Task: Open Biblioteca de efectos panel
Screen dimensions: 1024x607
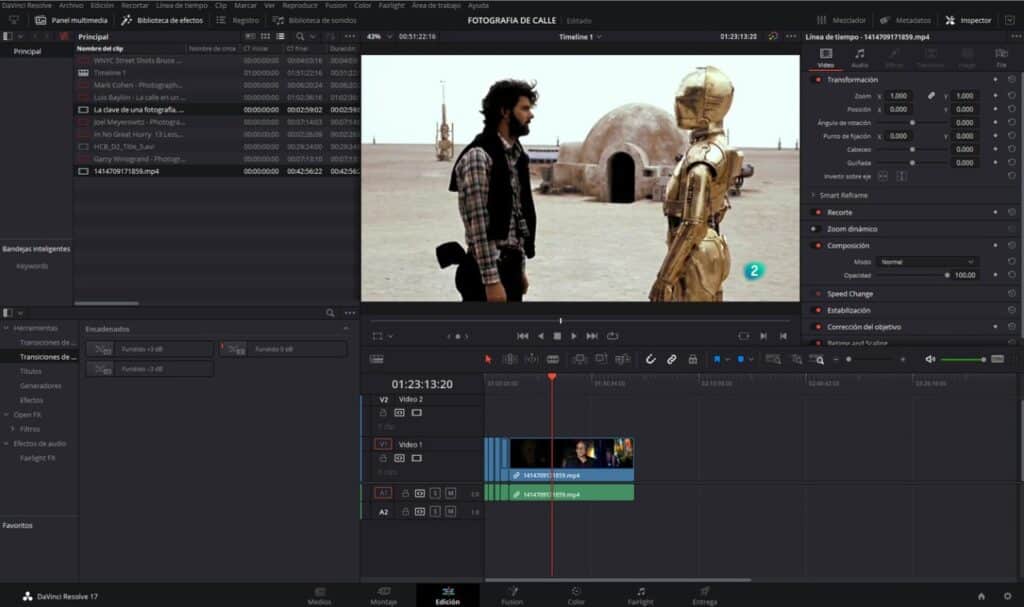Action: click(x=163, y=20)
